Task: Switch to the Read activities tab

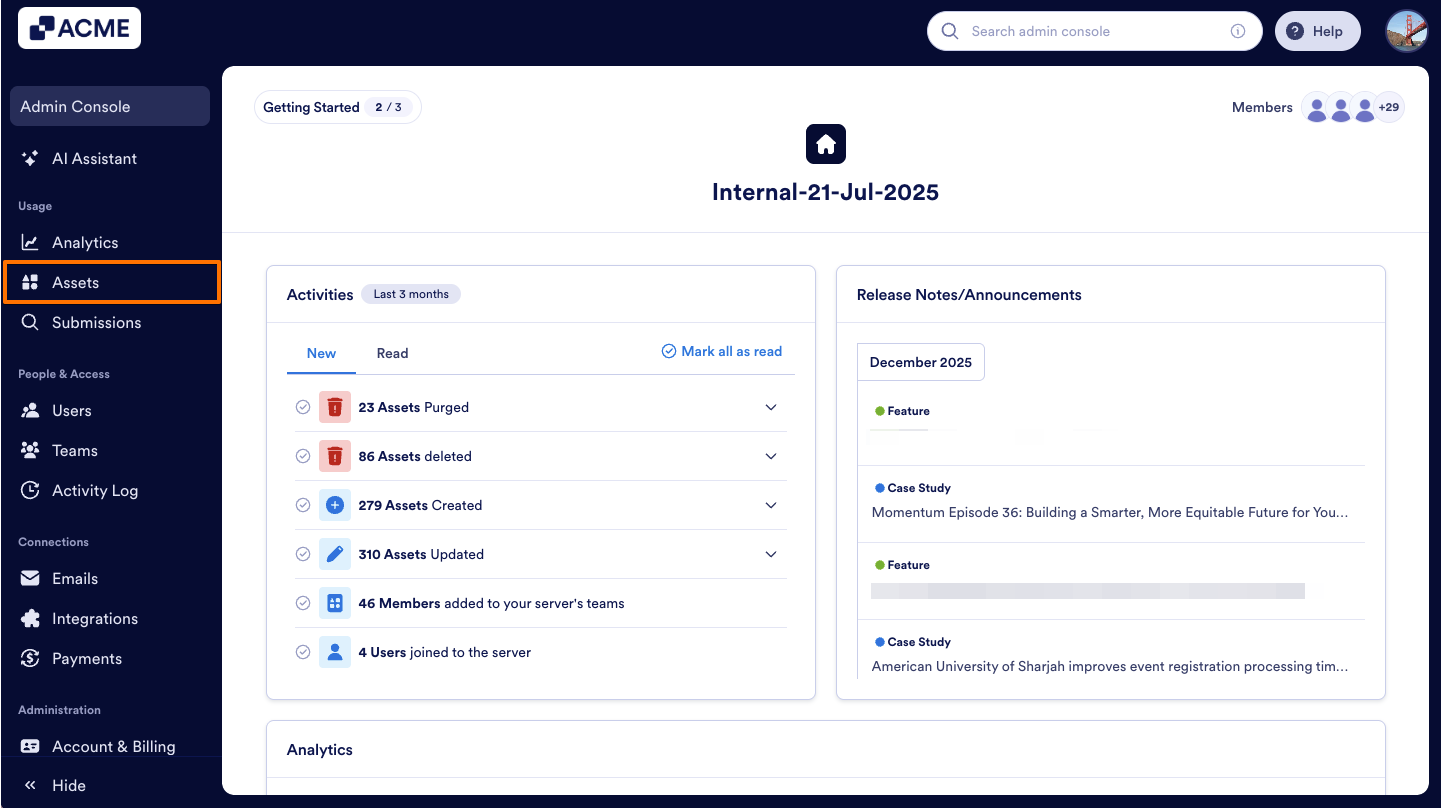Action: 392,353
